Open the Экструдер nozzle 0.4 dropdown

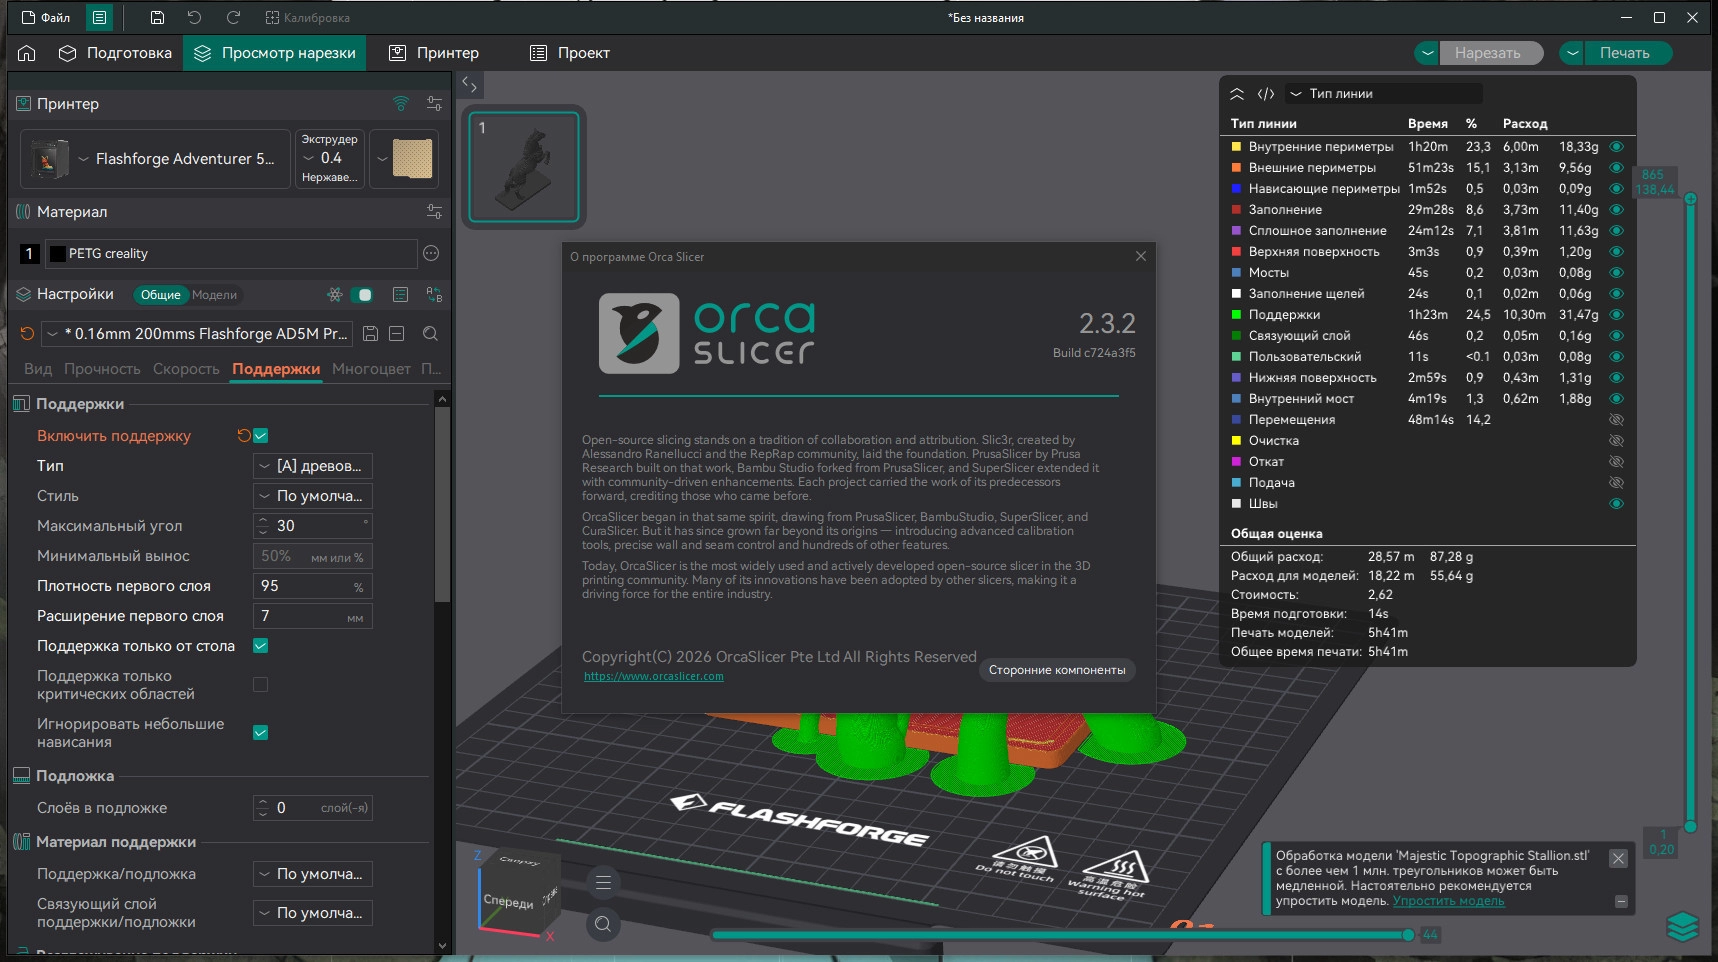(329, 159)
